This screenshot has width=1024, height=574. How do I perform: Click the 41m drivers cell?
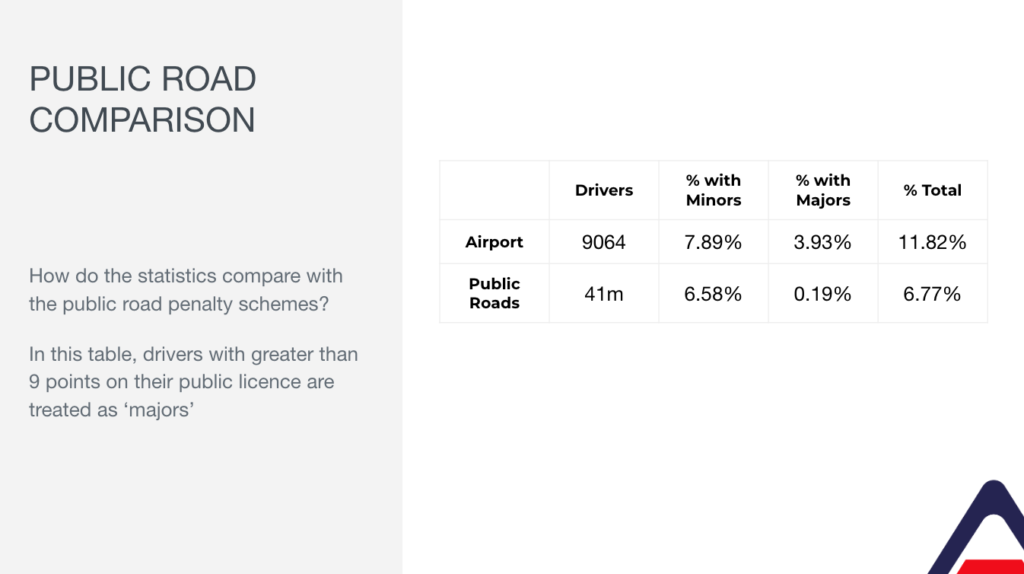[x=604, y=293]
